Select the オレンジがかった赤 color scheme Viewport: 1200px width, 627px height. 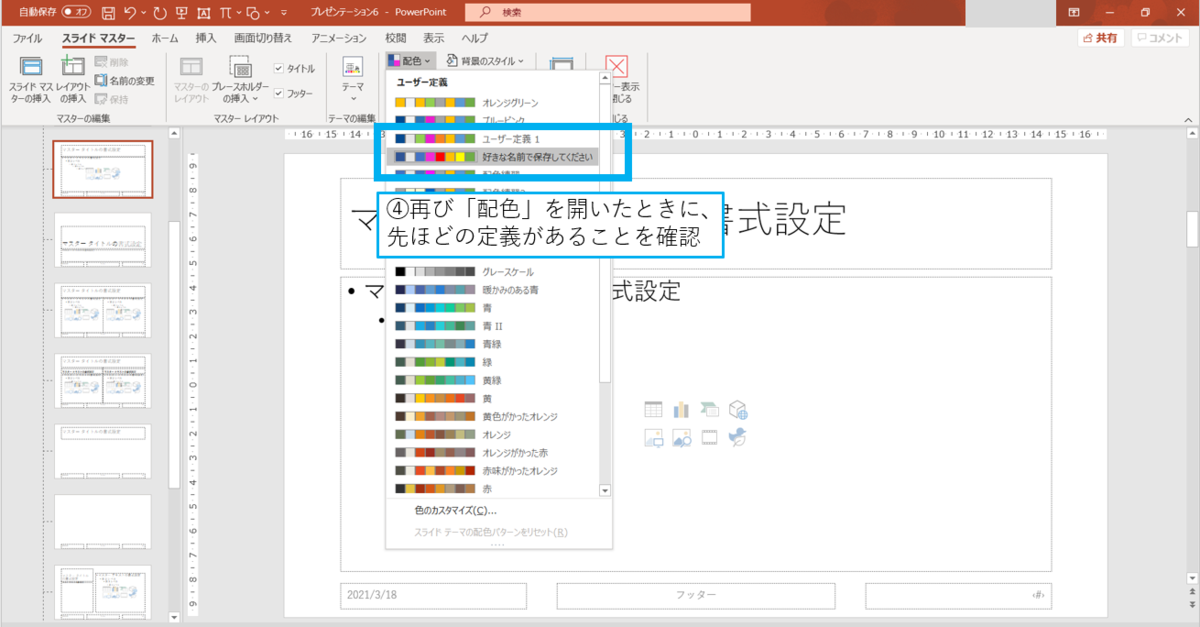(x=491, y=453)
